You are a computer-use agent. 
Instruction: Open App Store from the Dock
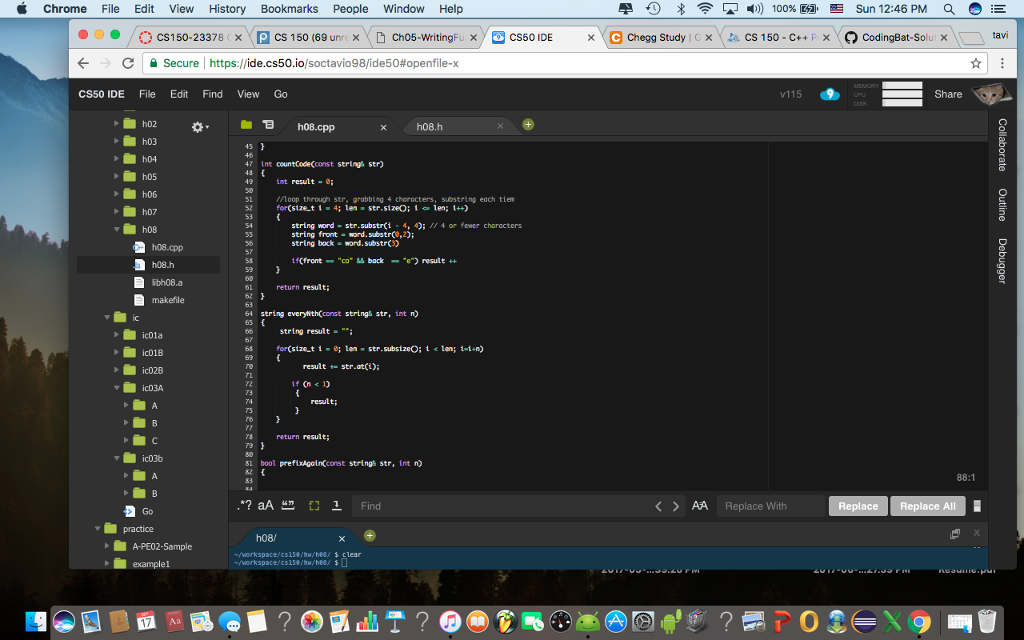(x=615, y=622)
